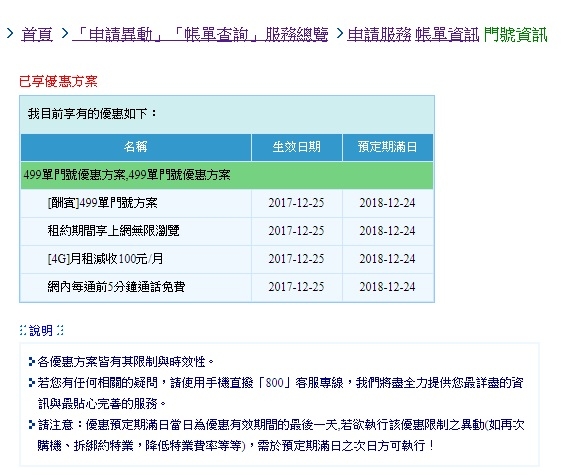
Task: Click 2018-12-24 date in 網內每通前5分鐘 row
Action: tap(387, 287)
